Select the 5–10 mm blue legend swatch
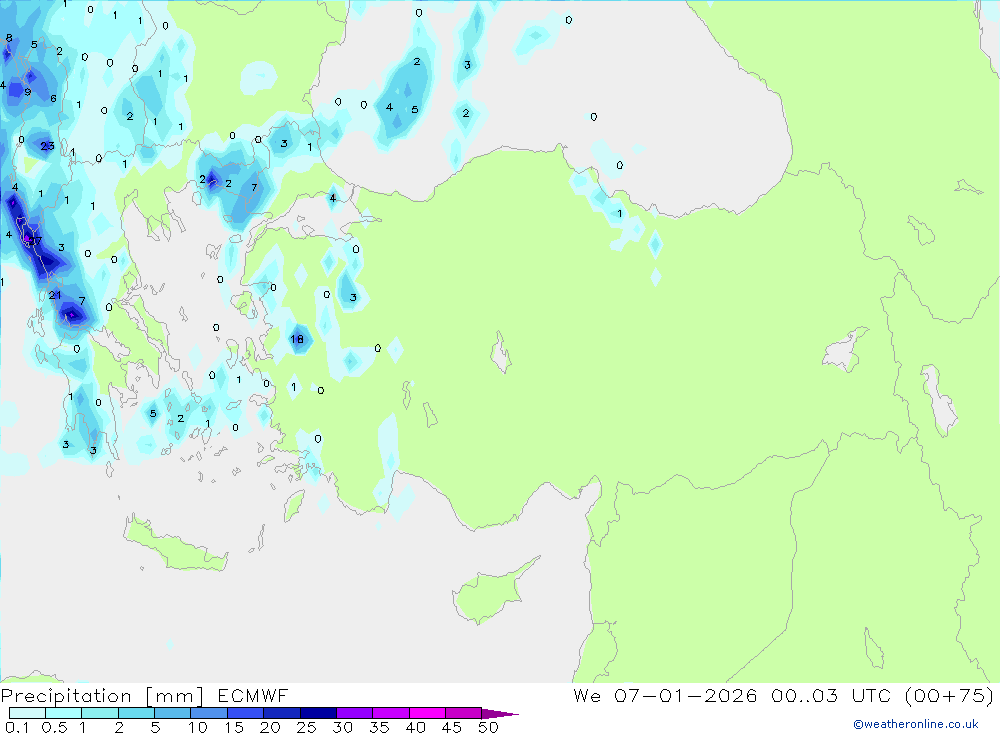Viewport: 1000px width, 733px height. pos(172,713)
